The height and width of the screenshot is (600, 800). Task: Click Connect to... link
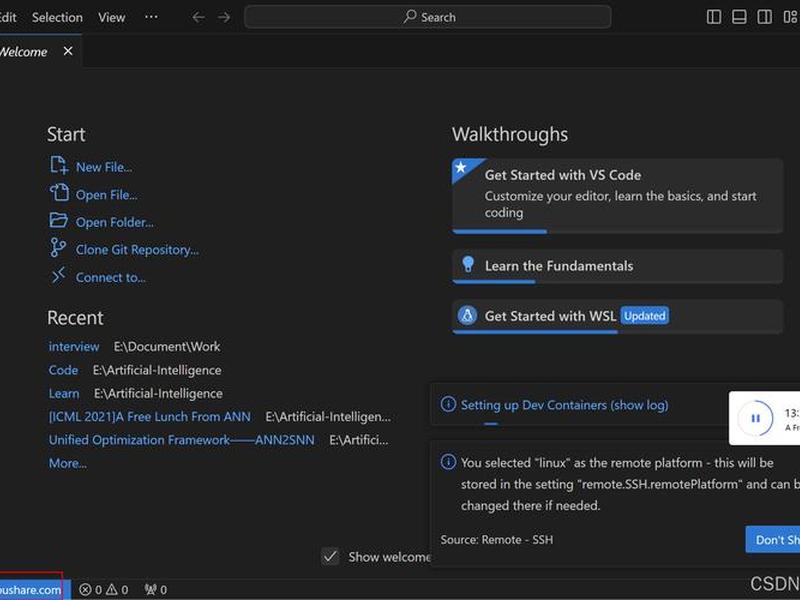coord(111,277)
